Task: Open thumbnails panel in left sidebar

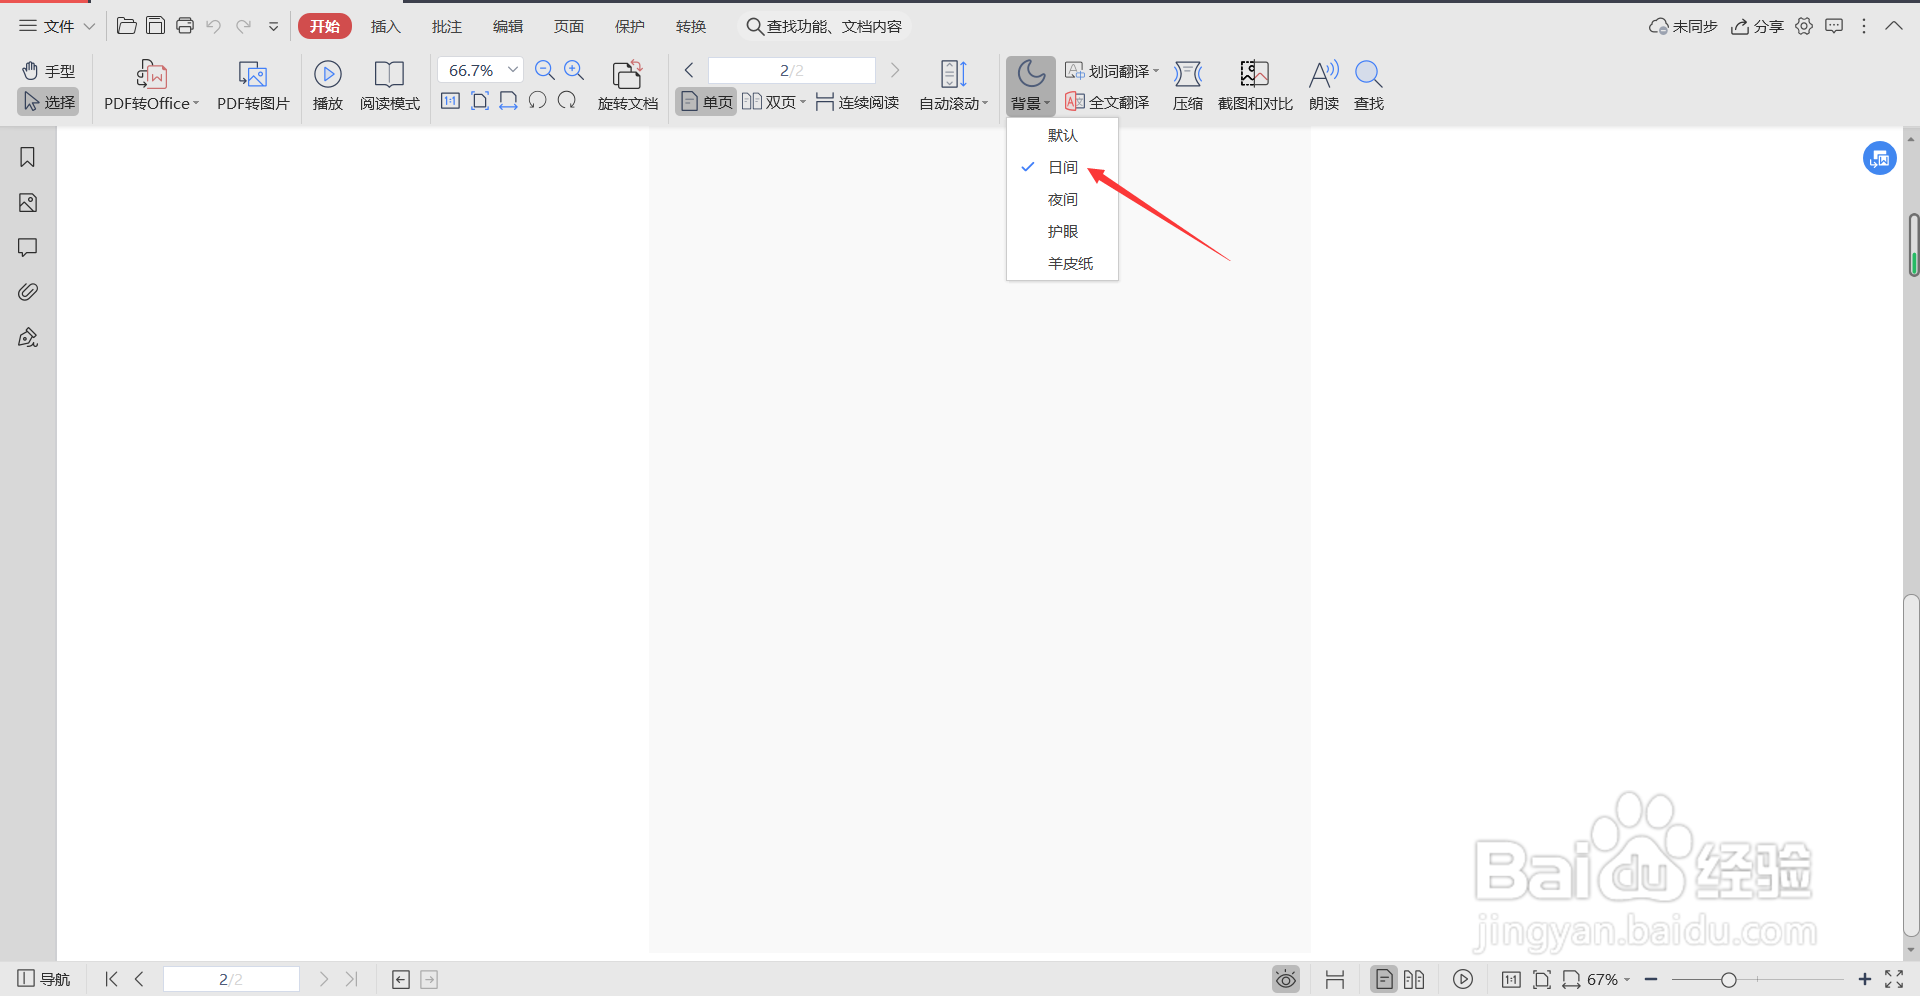Action: [28, 203]
